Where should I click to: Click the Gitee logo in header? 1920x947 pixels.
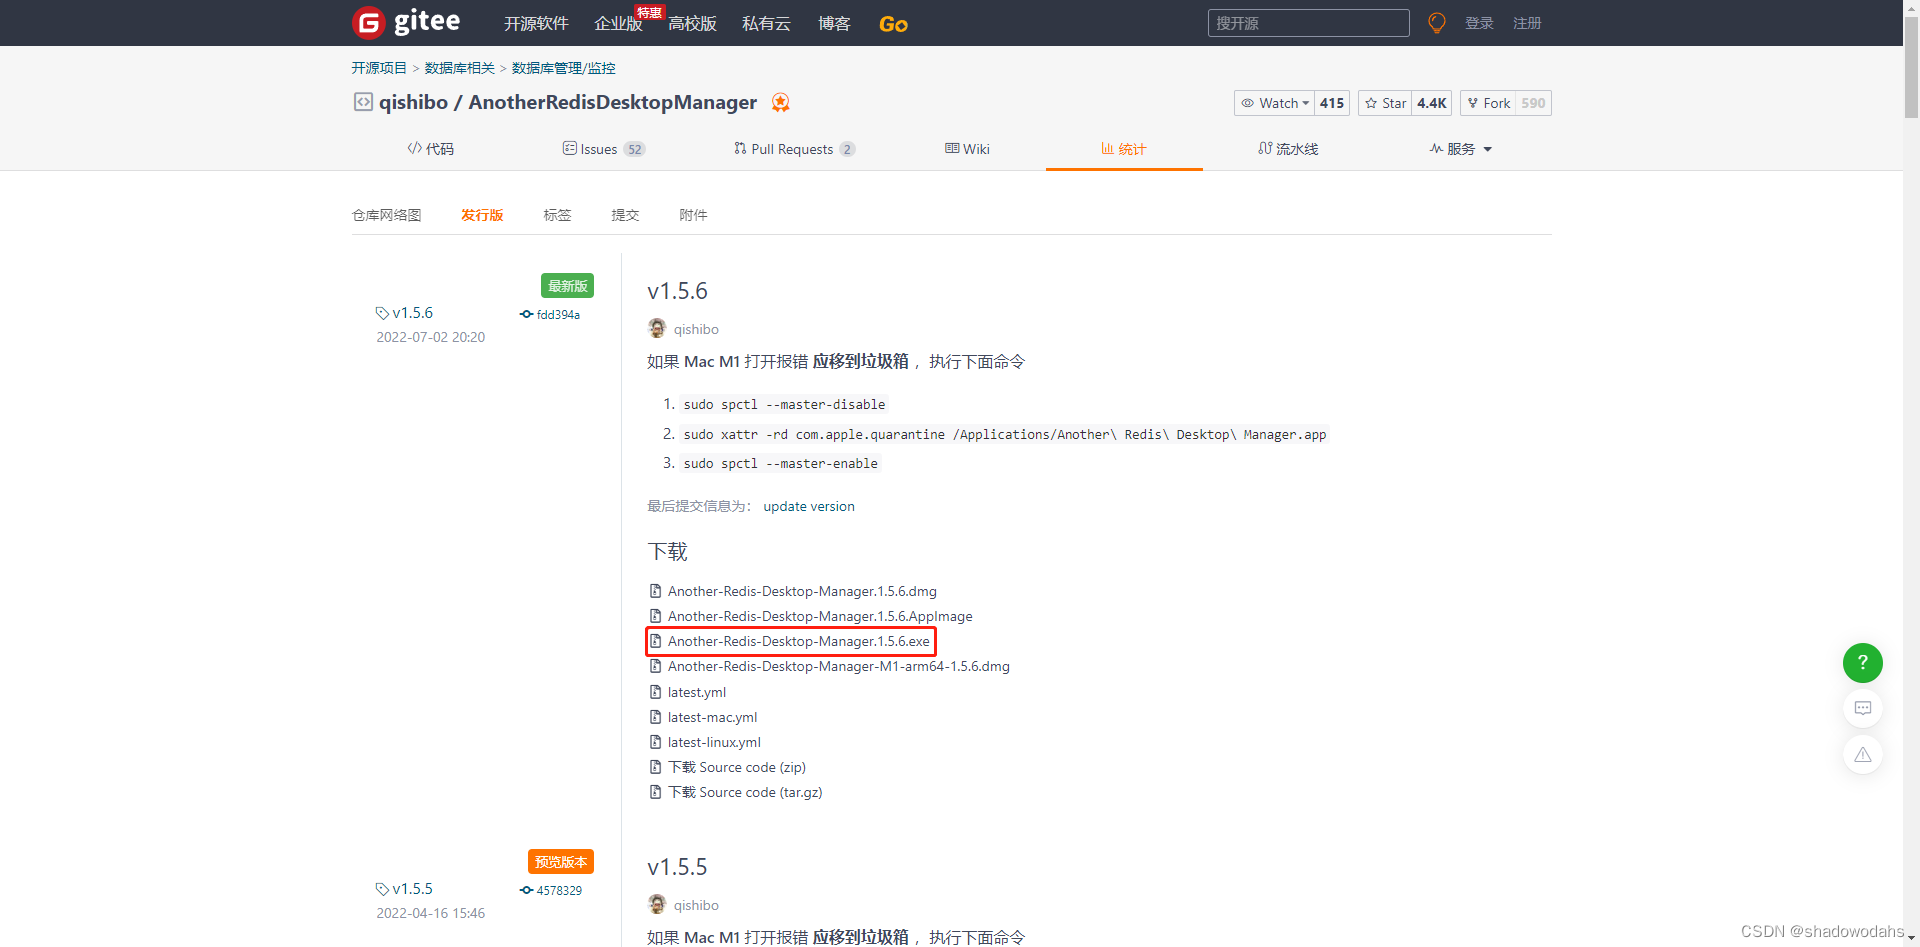pyautogui.click(x=407, y=22)
